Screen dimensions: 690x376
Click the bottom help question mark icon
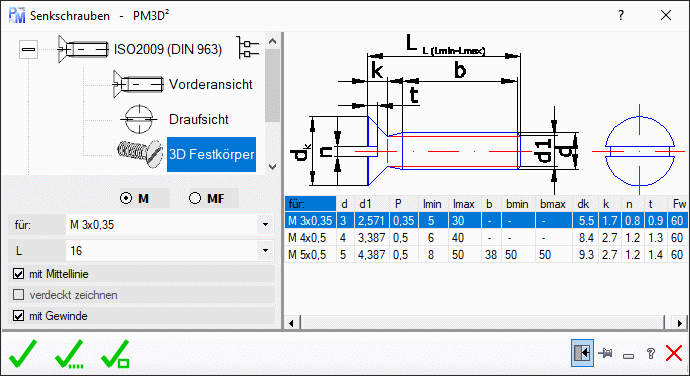651,353
